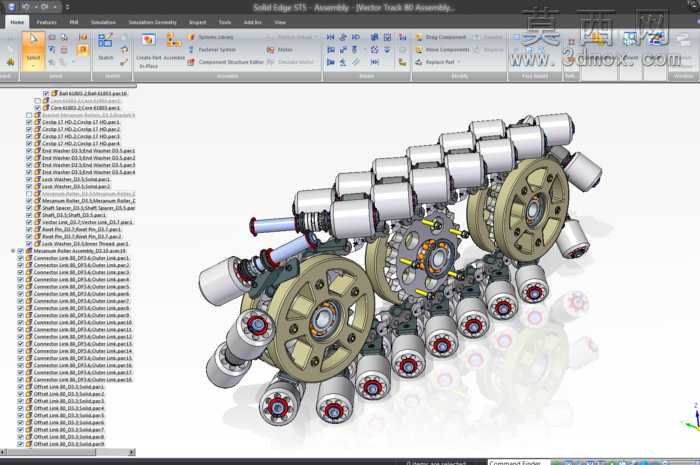
Task: Click the part icon of Offset Link par:1
Action: (29, 386)
